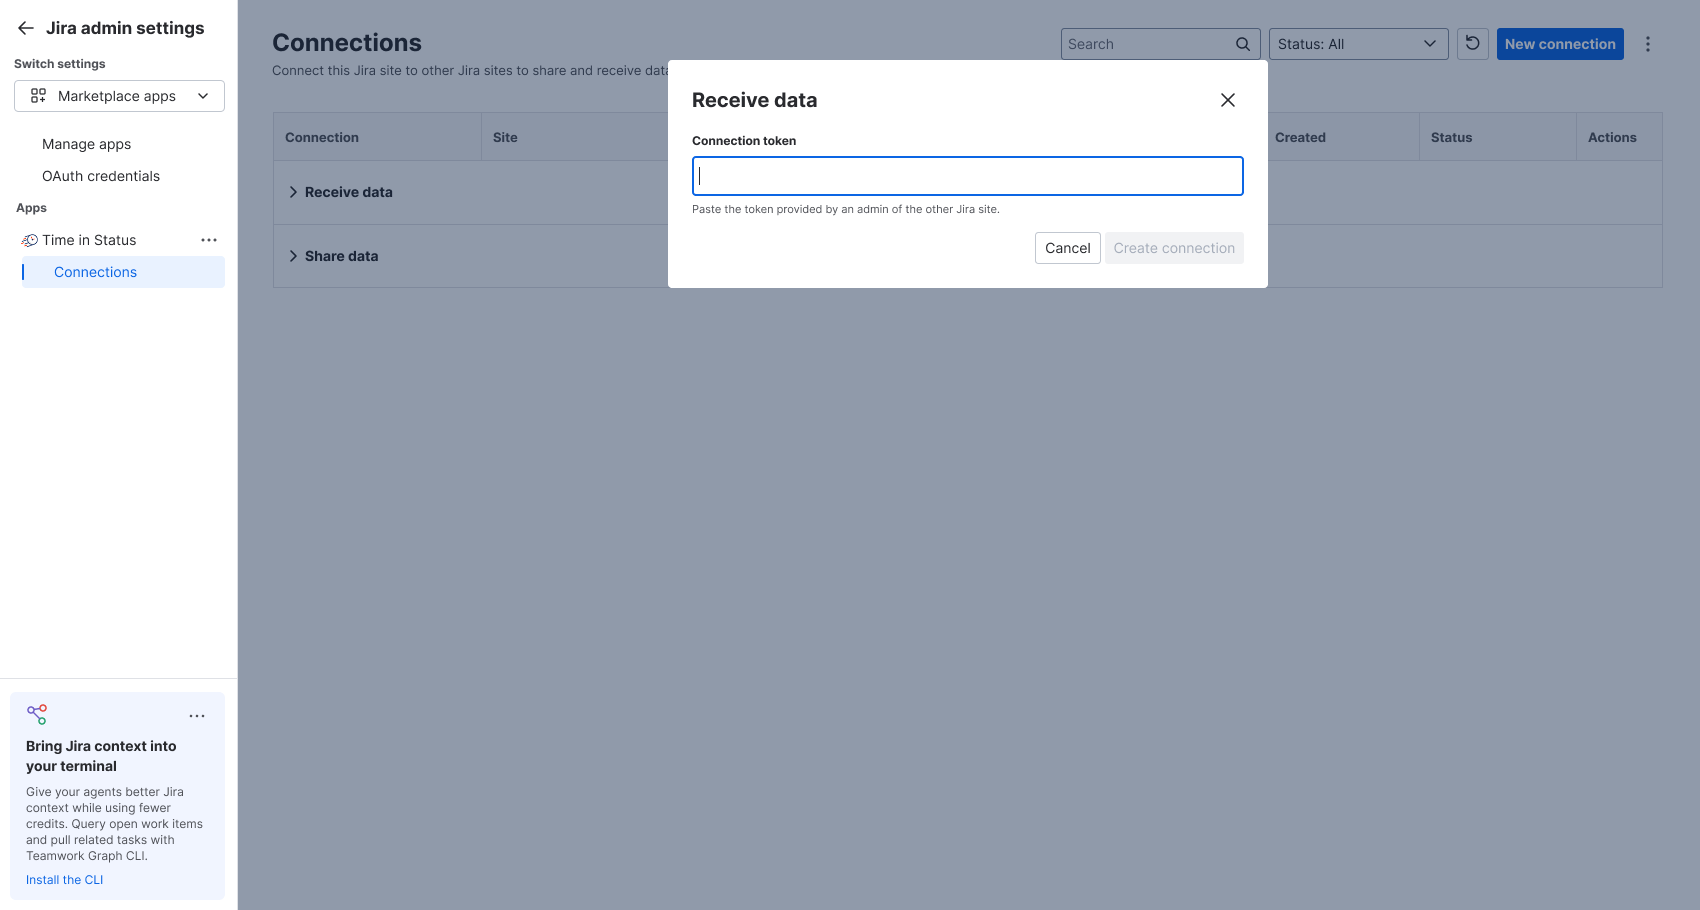Close the Receive data dialog
Image resolution: width=1700 pixels, height=910 pixels.
[x=1228, y=100]
